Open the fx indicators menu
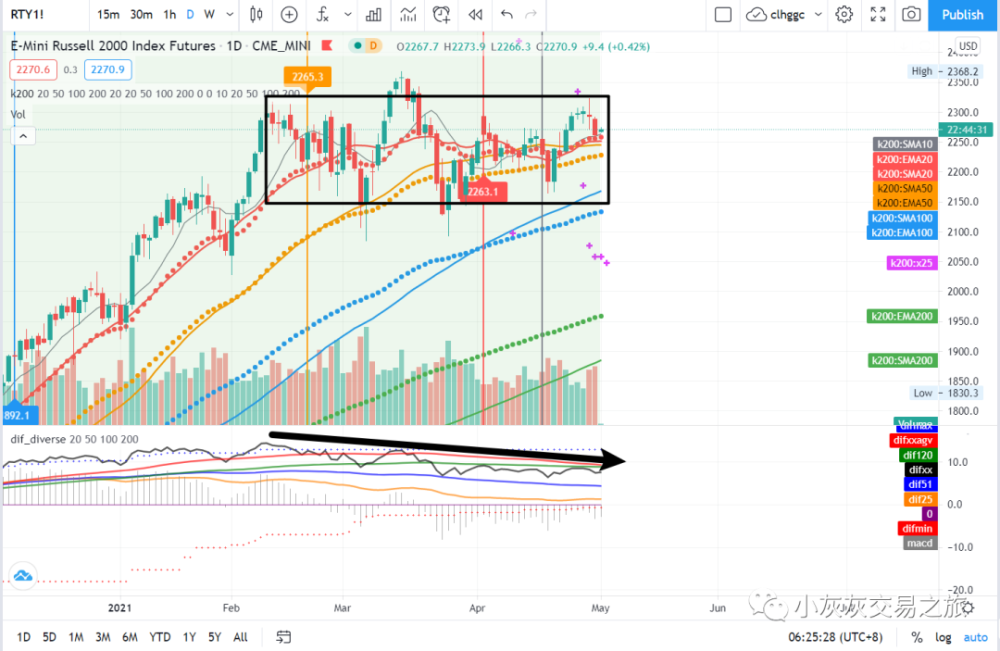The height and width of the screenshot is (651, 1000). [x=323, y=14]
